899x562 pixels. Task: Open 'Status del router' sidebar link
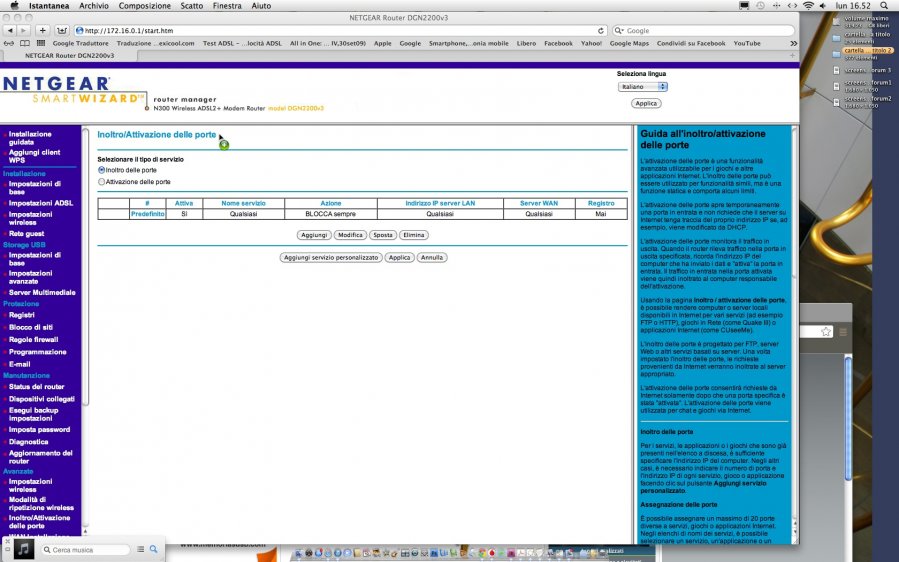click(x=36, y=387)
